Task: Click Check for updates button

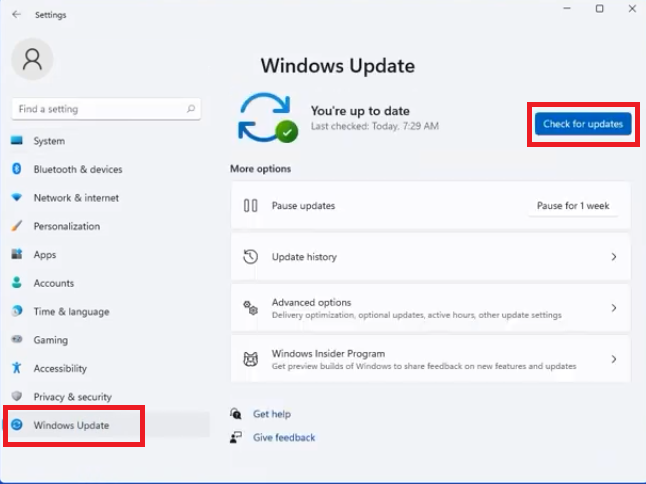Action: click(583, 124)
